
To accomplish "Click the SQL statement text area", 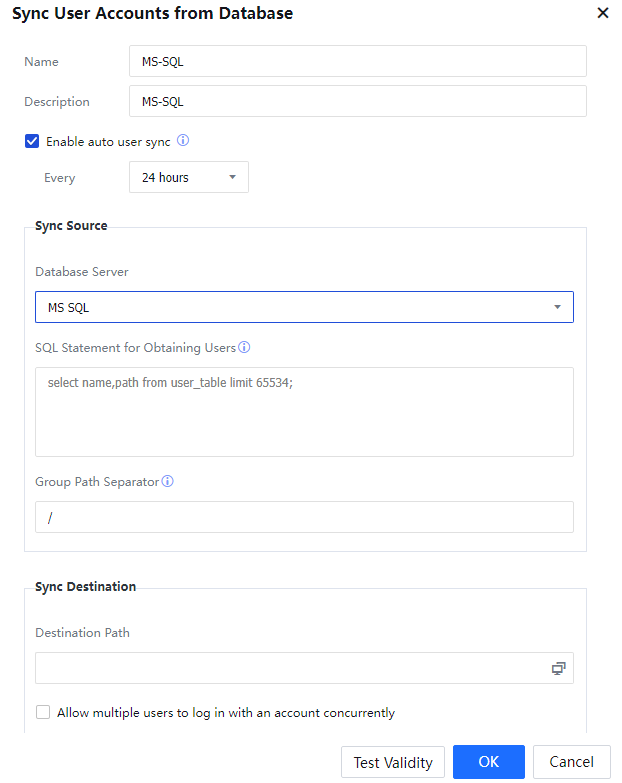I will (x=304, y=412).
